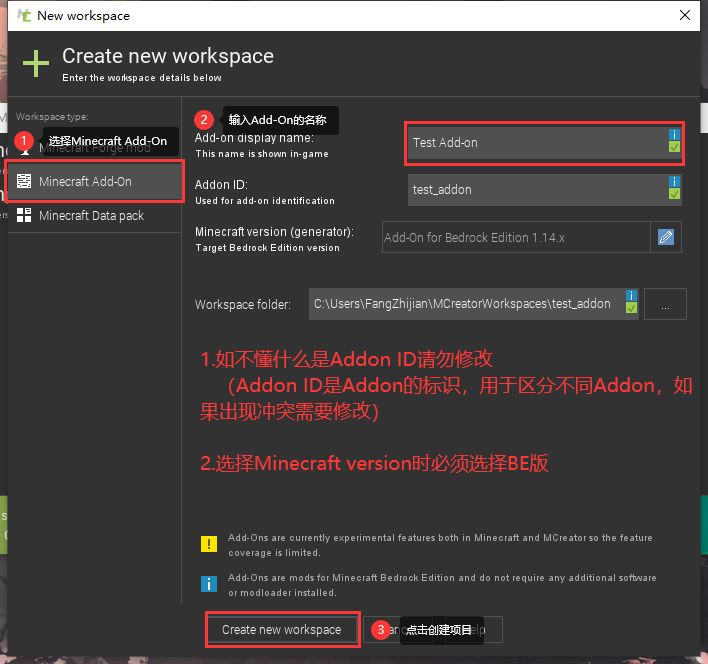Click 'Workspace type:' heading text

[52, 116]
